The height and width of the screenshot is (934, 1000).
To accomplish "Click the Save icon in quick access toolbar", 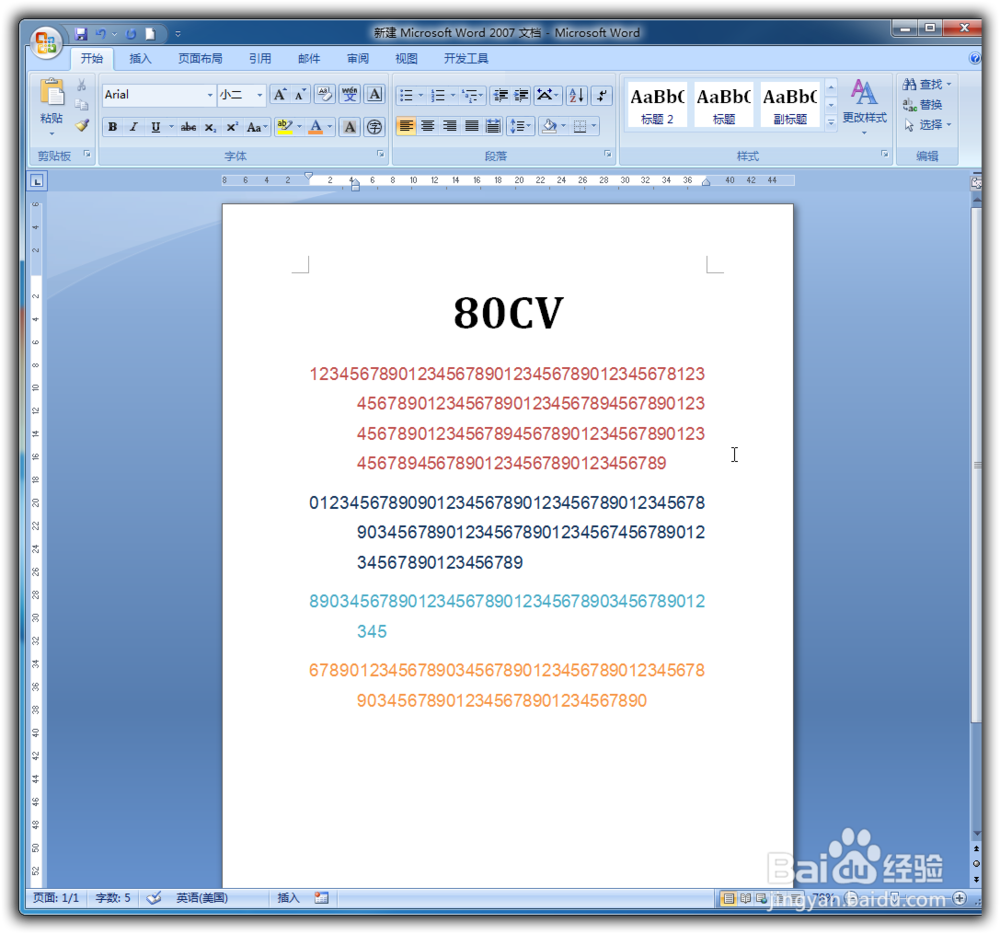I will pyautogui.click(x=81, y=34).
